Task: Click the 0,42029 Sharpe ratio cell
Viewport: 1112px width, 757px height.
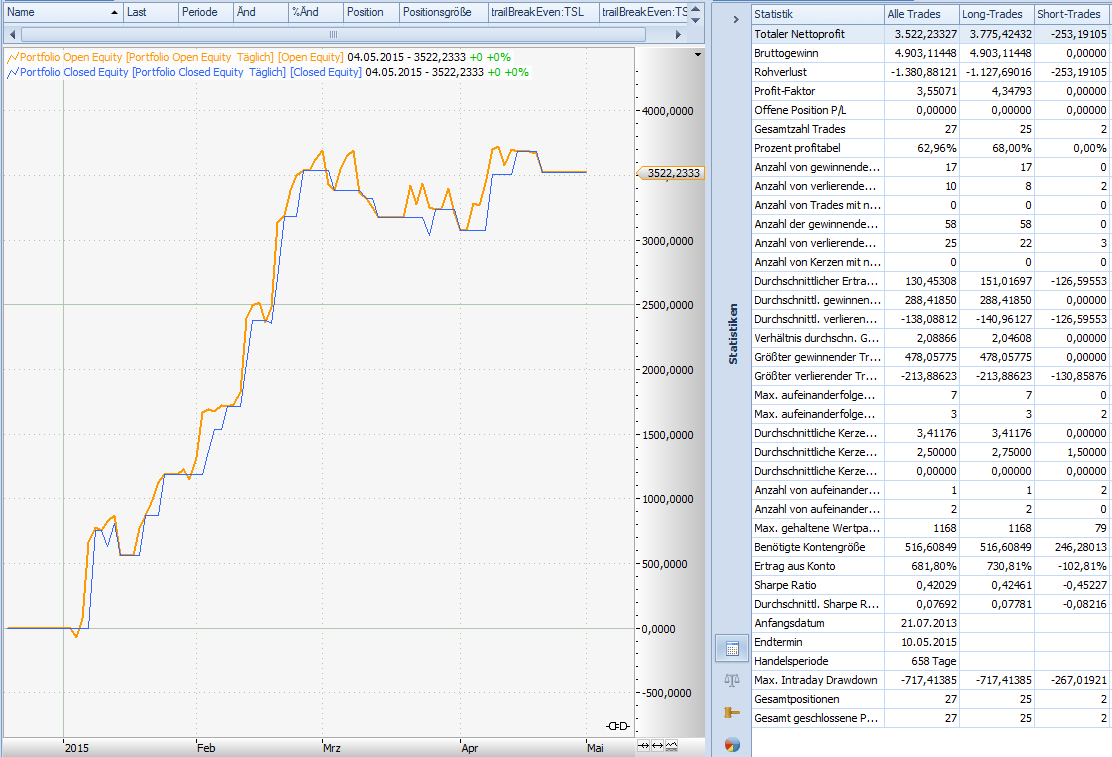Action: point(922,585)
